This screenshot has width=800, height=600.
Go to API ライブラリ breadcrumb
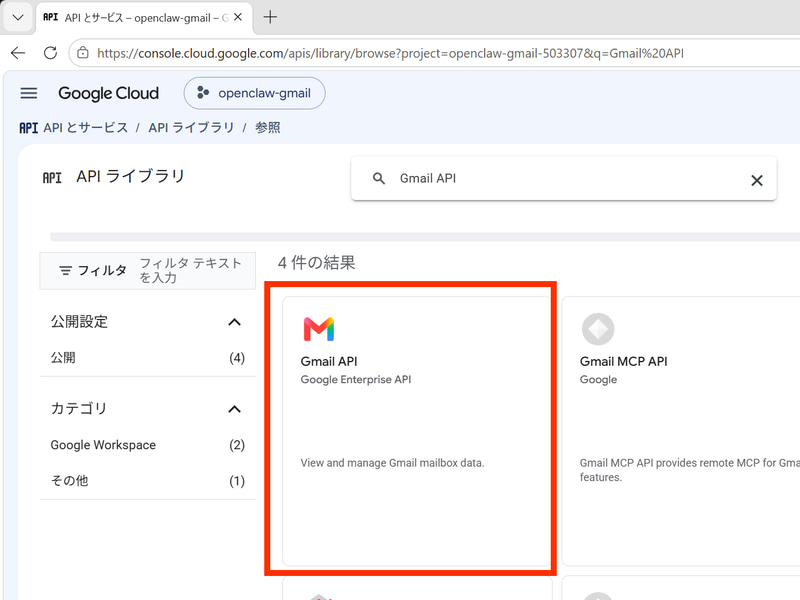click(x=191, y=128)
